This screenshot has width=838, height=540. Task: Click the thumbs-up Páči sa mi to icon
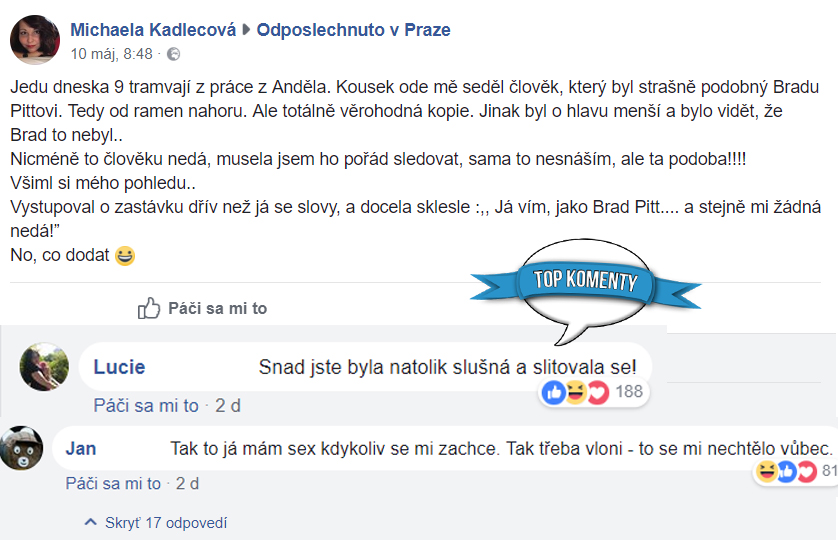pyautogui.click(x=149, y=308)
